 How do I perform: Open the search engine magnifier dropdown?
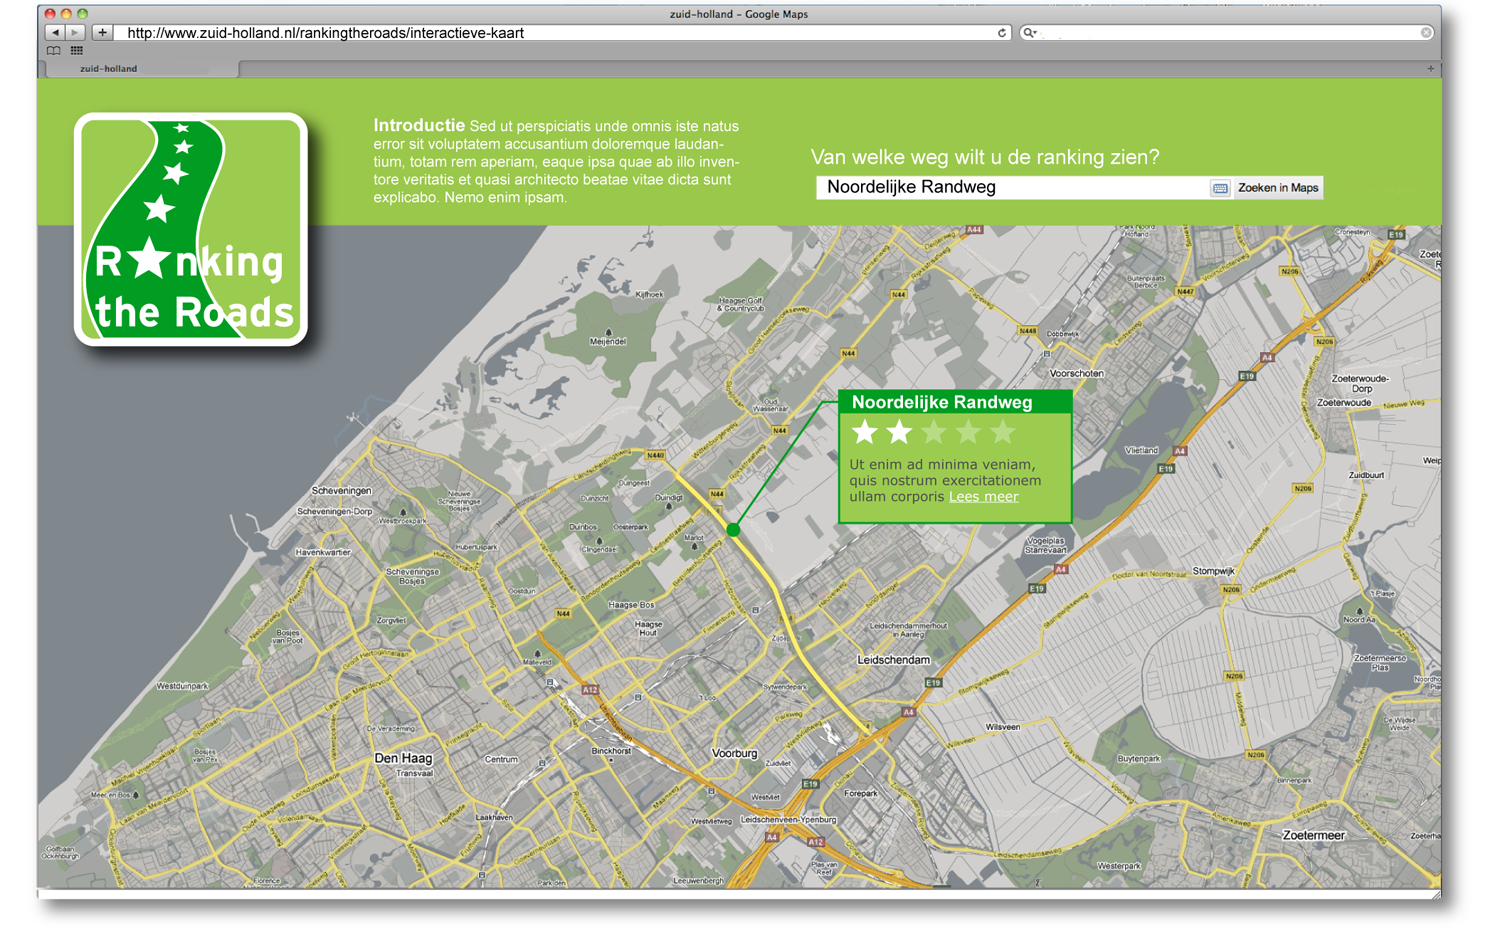tap(1030, 33)
